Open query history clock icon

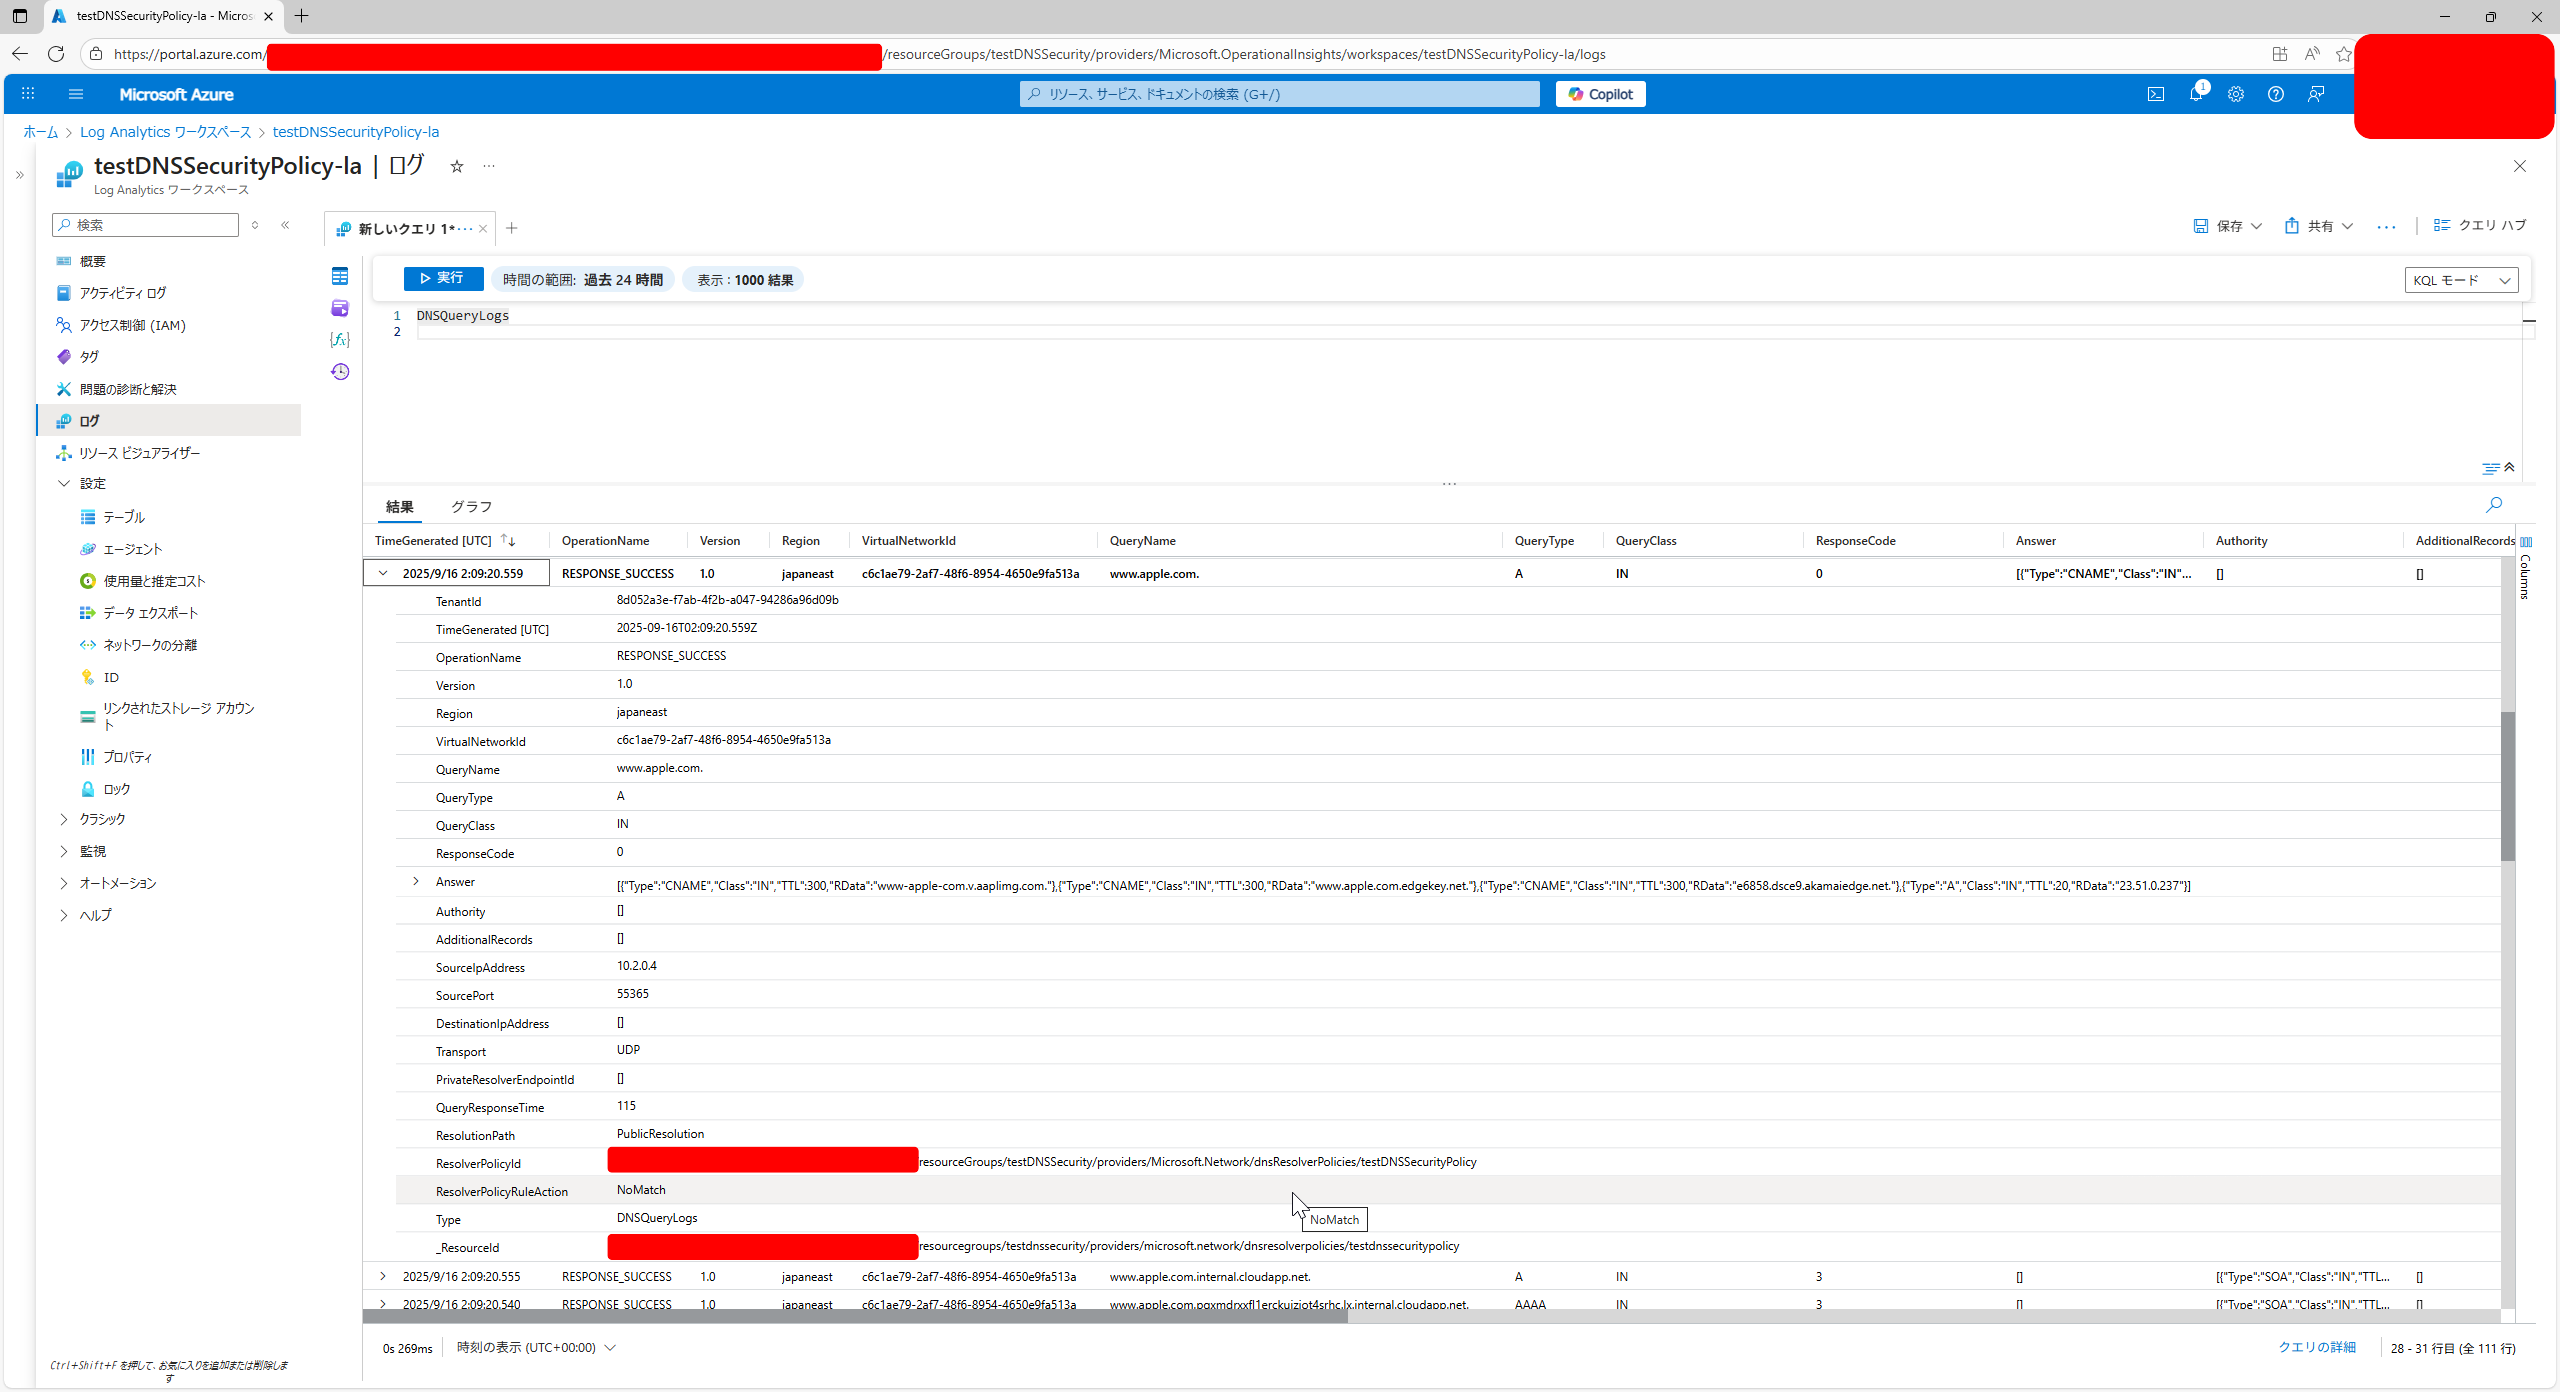pyautogui.click(x=340, y=372)
